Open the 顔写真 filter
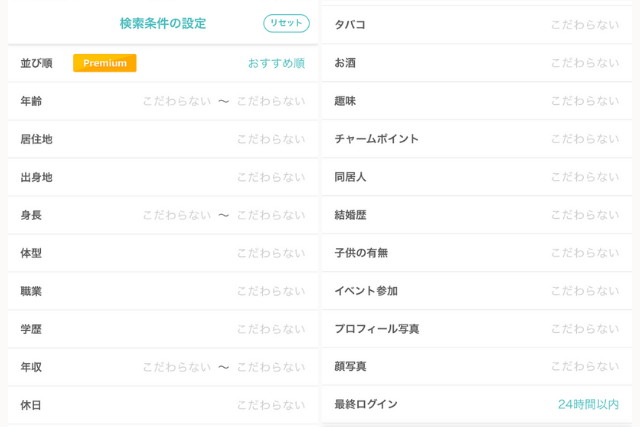 [476, 367]
